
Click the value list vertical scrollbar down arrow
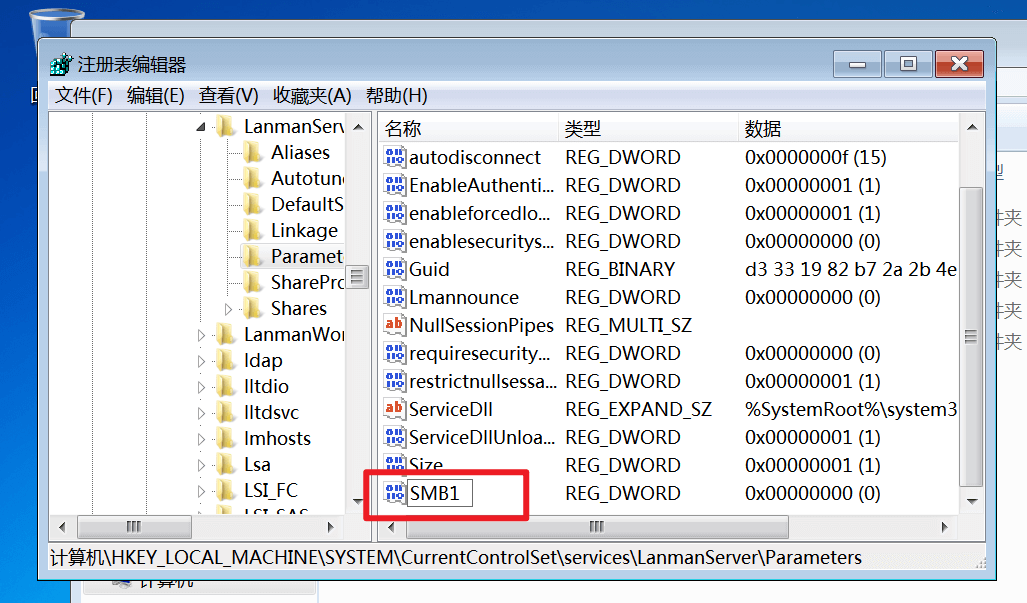click(x=970, y=501)
